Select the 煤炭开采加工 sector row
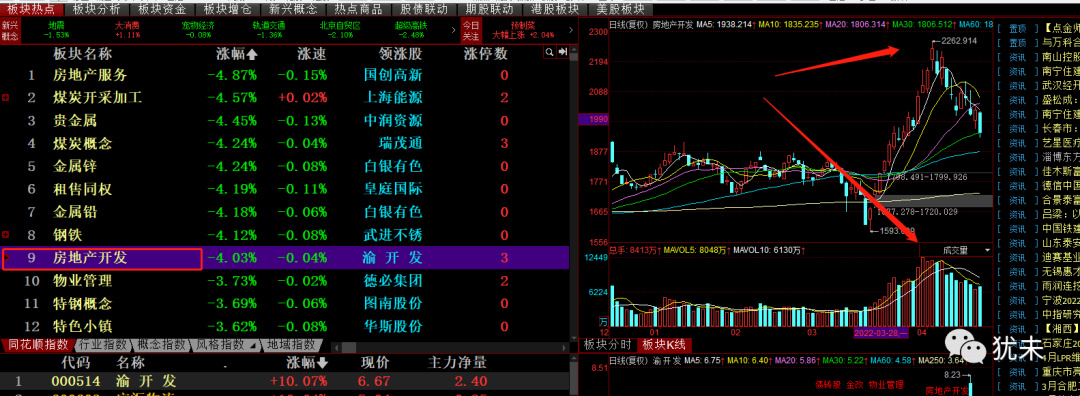The width and height of the screenshot is (1080, 396). point(285,98)
